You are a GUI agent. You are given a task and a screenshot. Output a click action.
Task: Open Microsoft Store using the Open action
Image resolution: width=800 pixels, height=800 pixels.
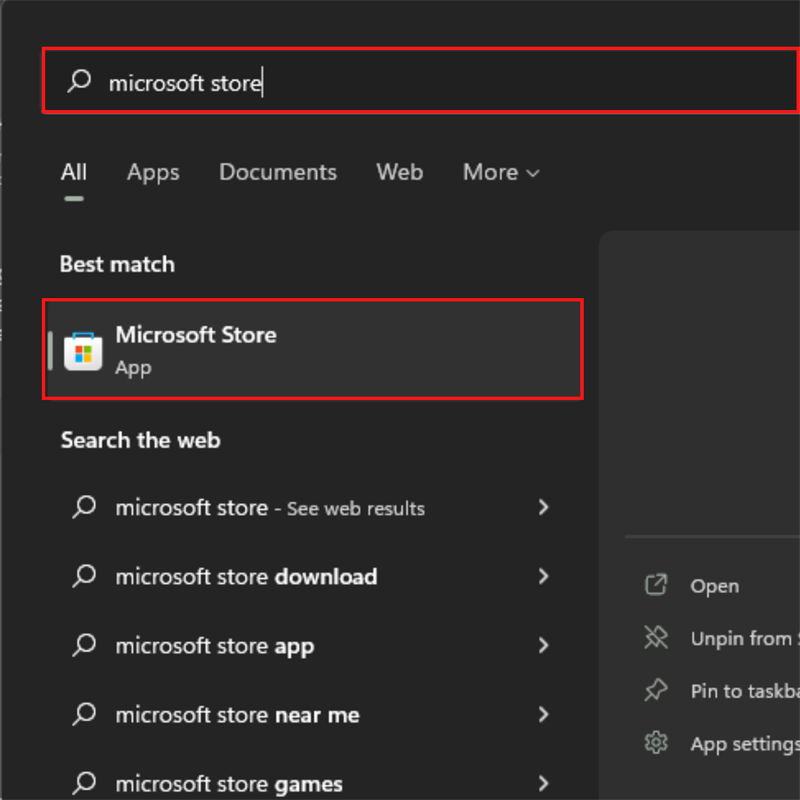click(x=713, y=585)
